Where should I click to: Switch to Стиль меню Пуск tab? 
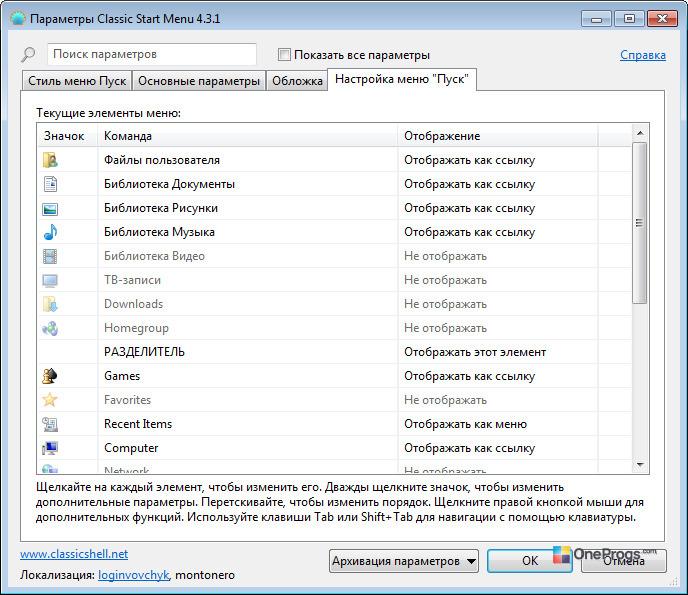tap(77, 81)
